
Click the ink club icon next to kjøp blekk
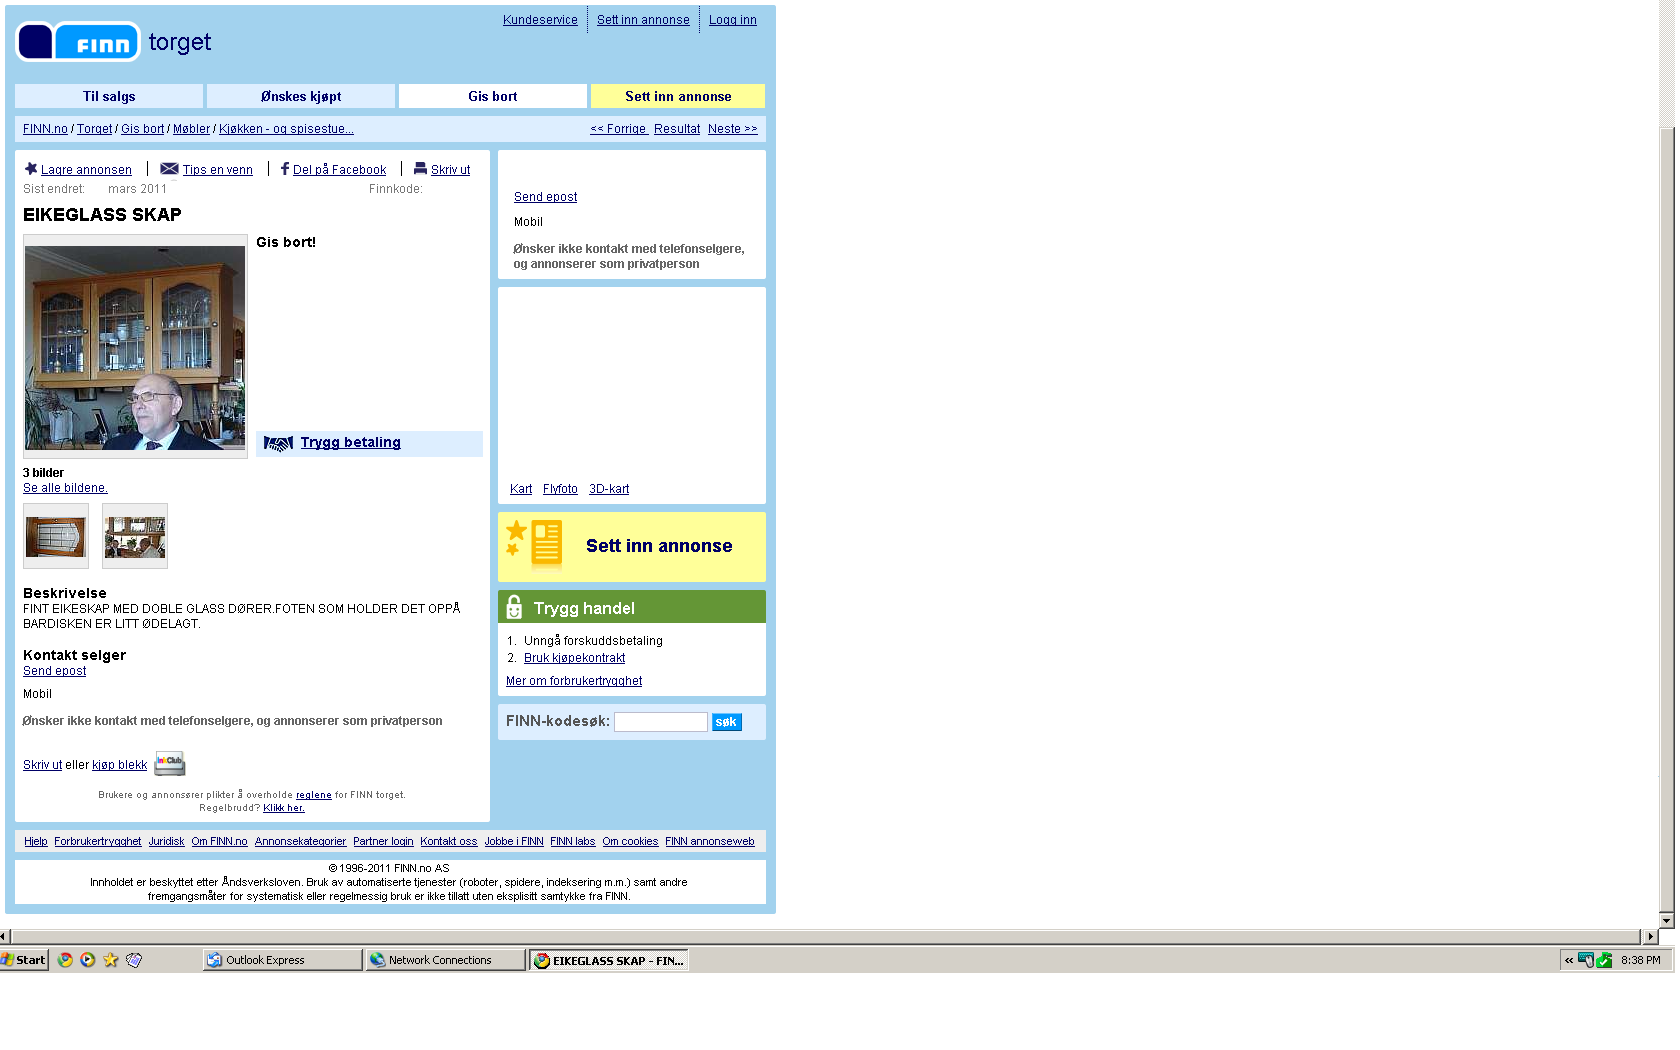pyautogui.click(x=170, y=763)
